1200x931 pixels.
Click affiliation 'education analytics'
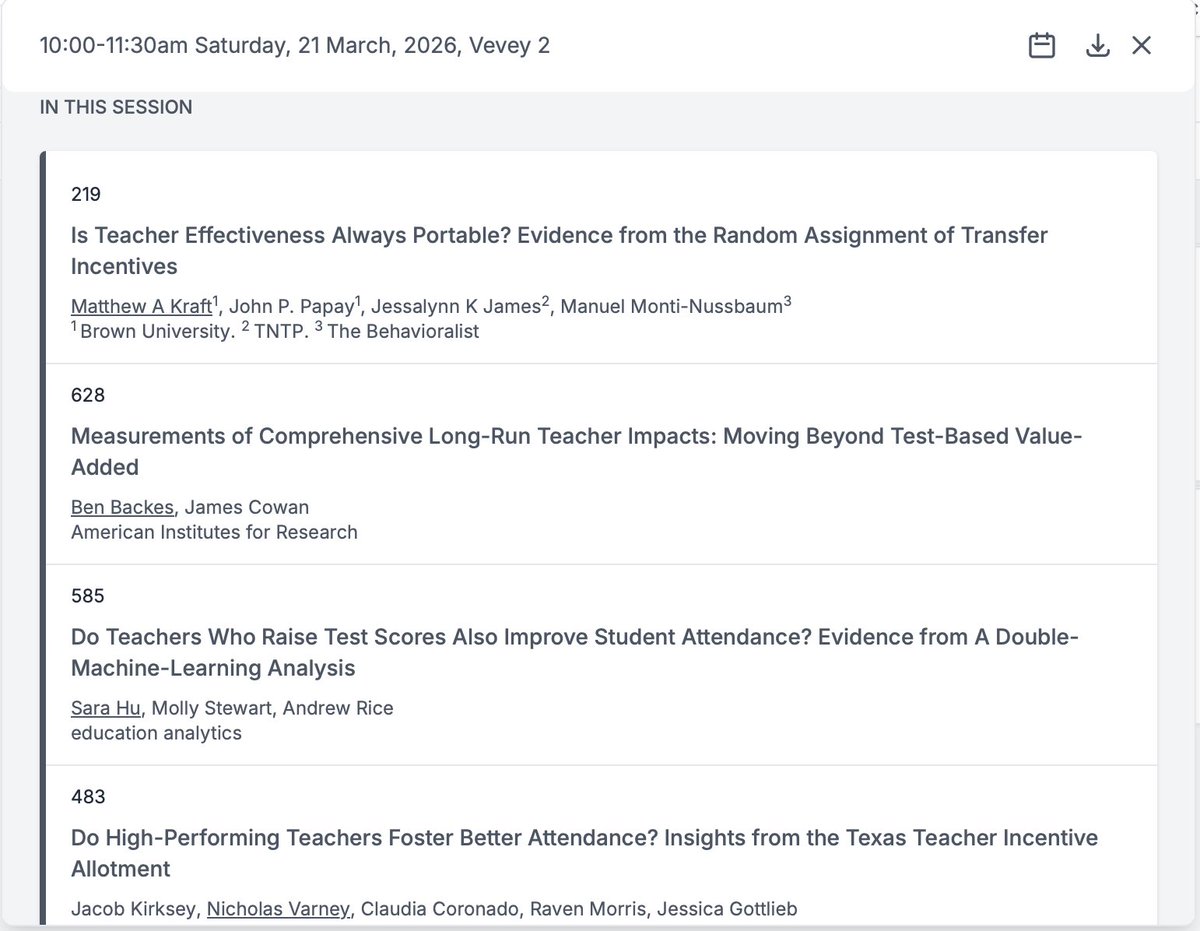point(156,733)
